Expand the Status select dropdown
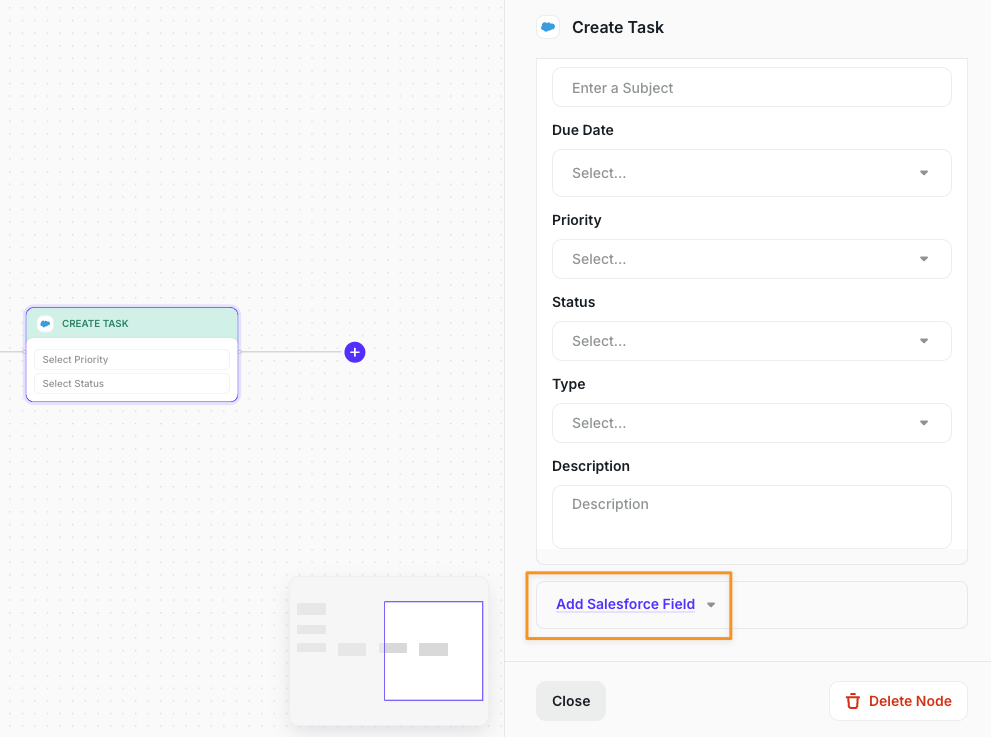Image resolution: width=991 pixels, height=737 pixels. click(x=751, y=341)
